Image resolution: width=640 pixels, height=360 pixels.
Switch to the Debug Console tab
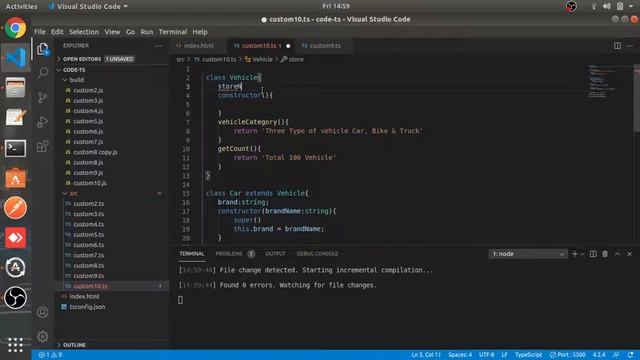pyautogui.click(x=317, y=254)
